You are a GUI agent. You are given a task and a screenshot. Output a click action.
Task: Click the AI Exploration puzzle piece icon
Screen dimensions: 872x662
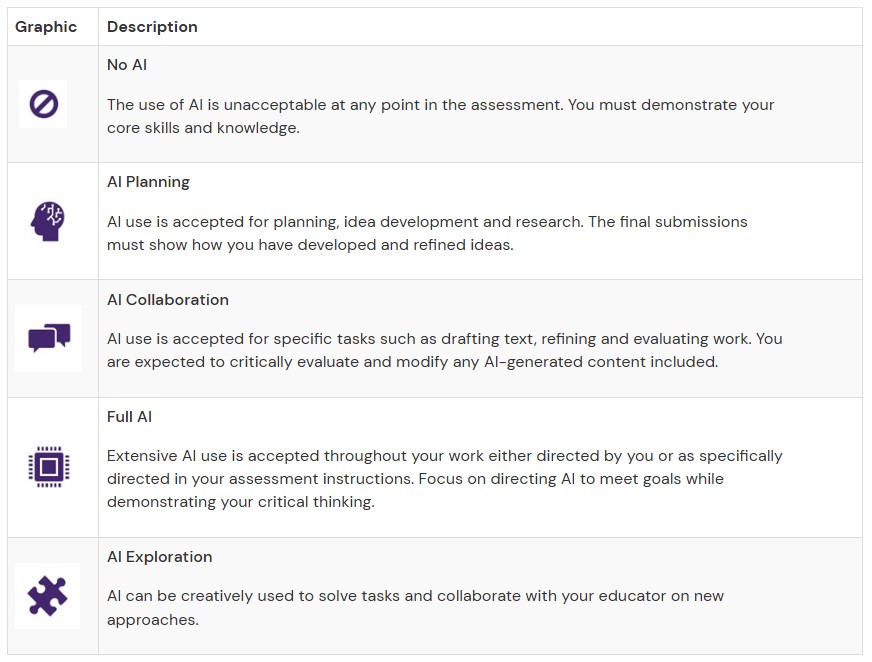47,596
